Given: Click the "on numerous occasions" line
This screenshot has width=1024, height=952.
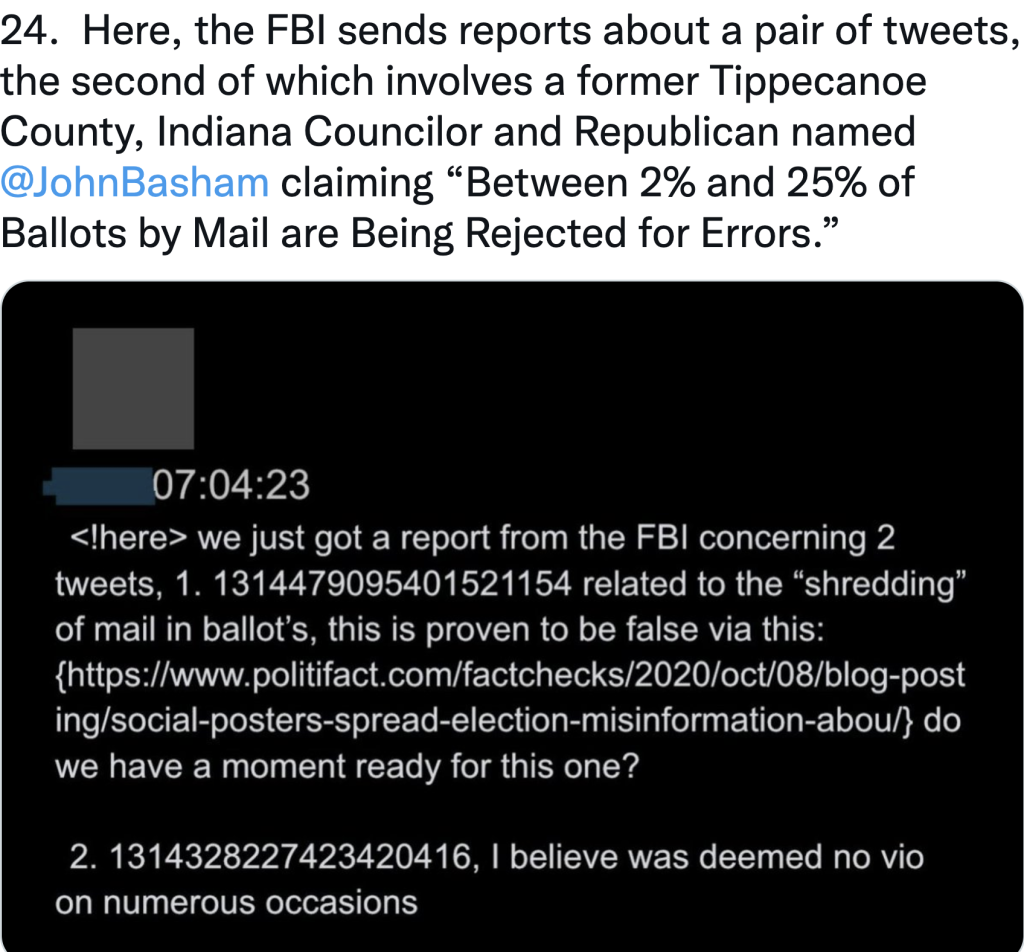Looking at the screenshot, I should (236, 903).
